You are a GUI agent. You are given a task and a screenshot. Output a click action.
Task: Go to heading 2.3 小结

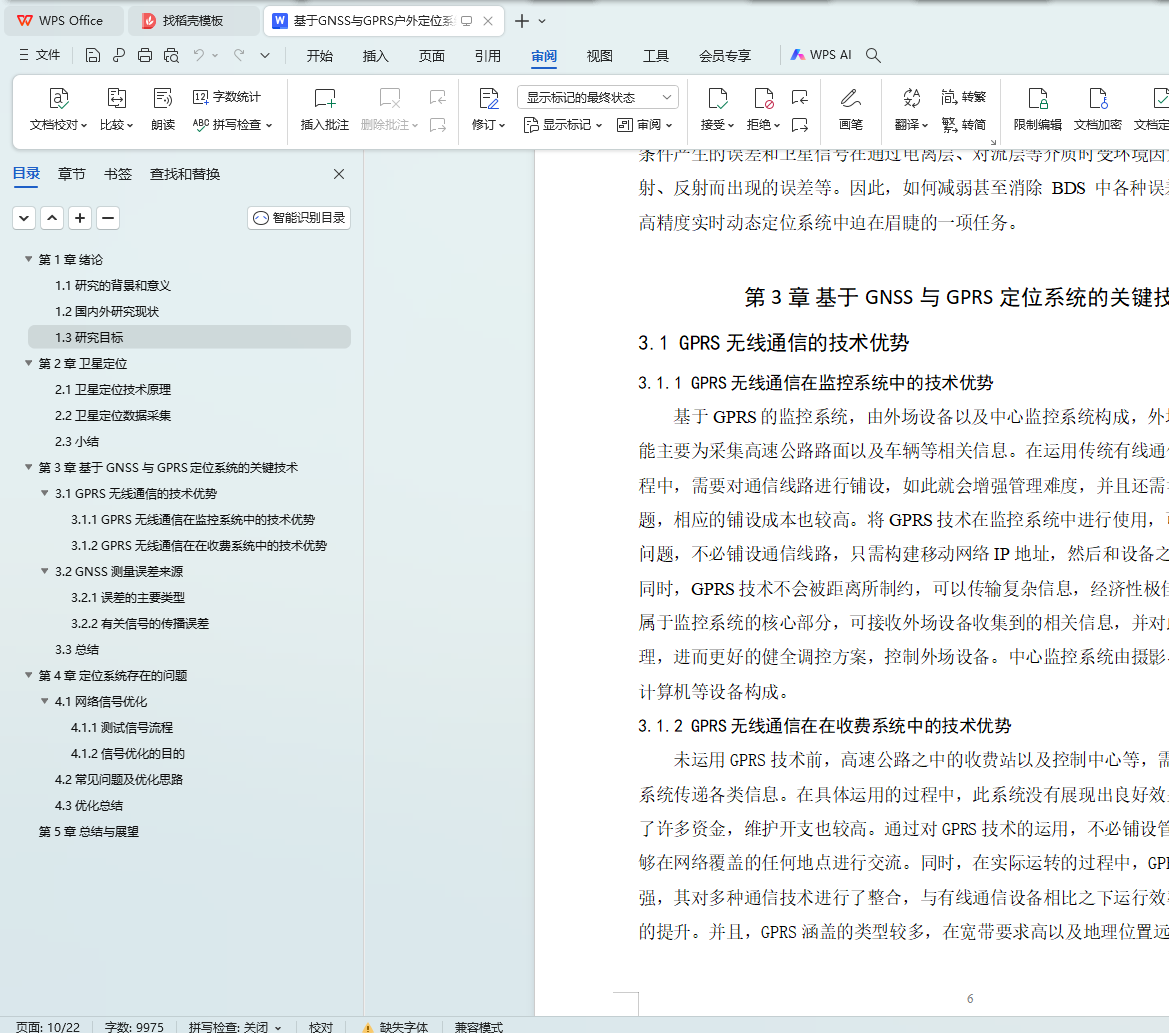pos(77,441)
